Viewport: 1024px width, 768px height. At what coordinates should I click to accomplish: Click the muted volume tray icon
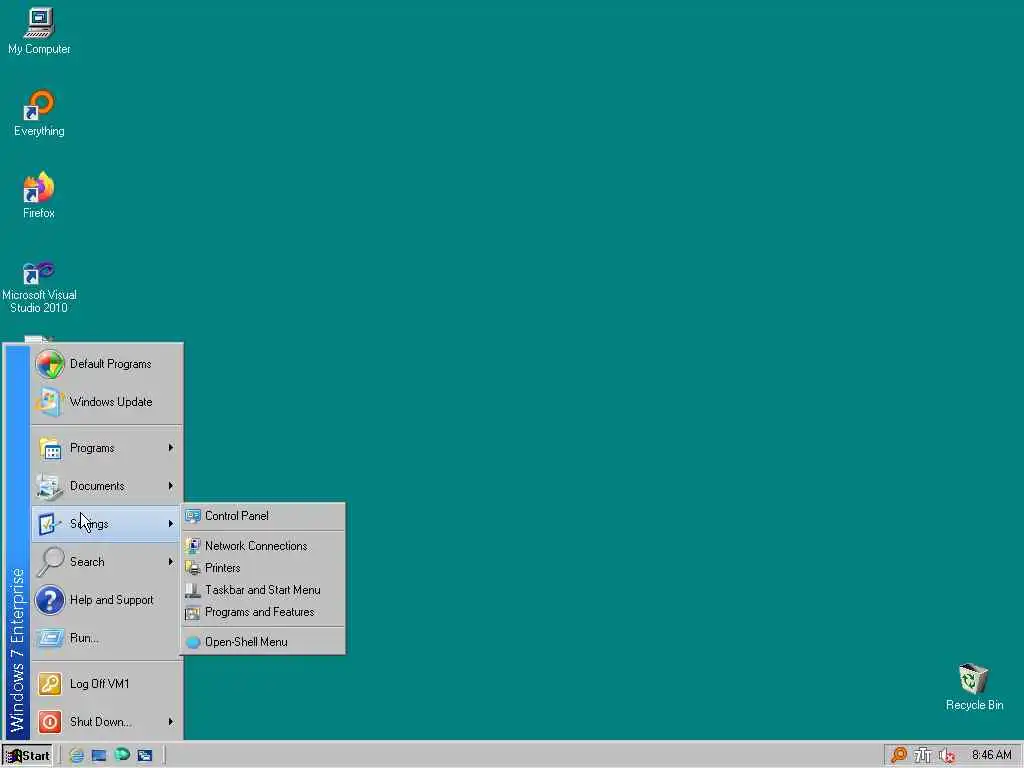tap(947, 756)
